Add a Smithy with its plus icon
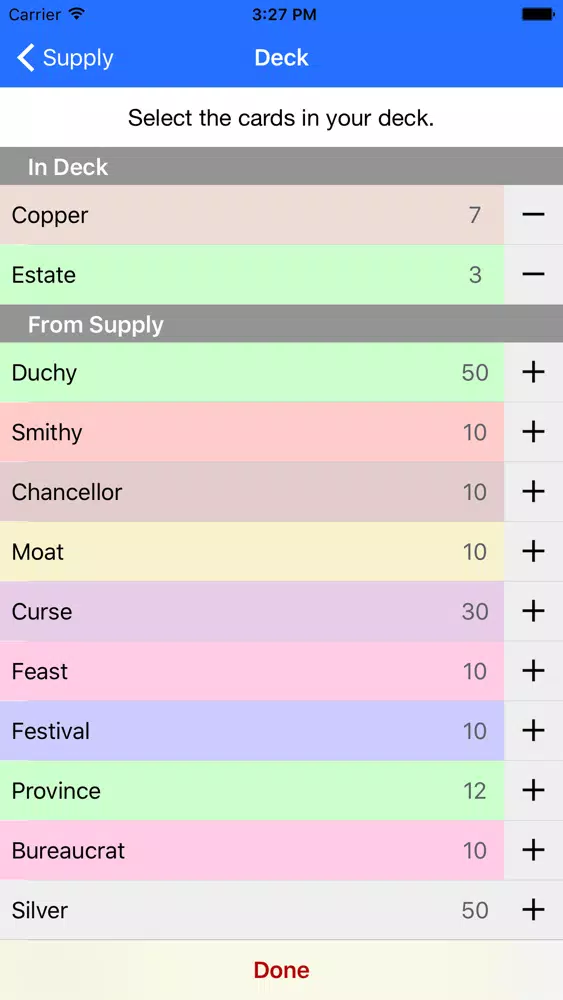This screenshot has width=563, height=1000. tap(533, 432)
